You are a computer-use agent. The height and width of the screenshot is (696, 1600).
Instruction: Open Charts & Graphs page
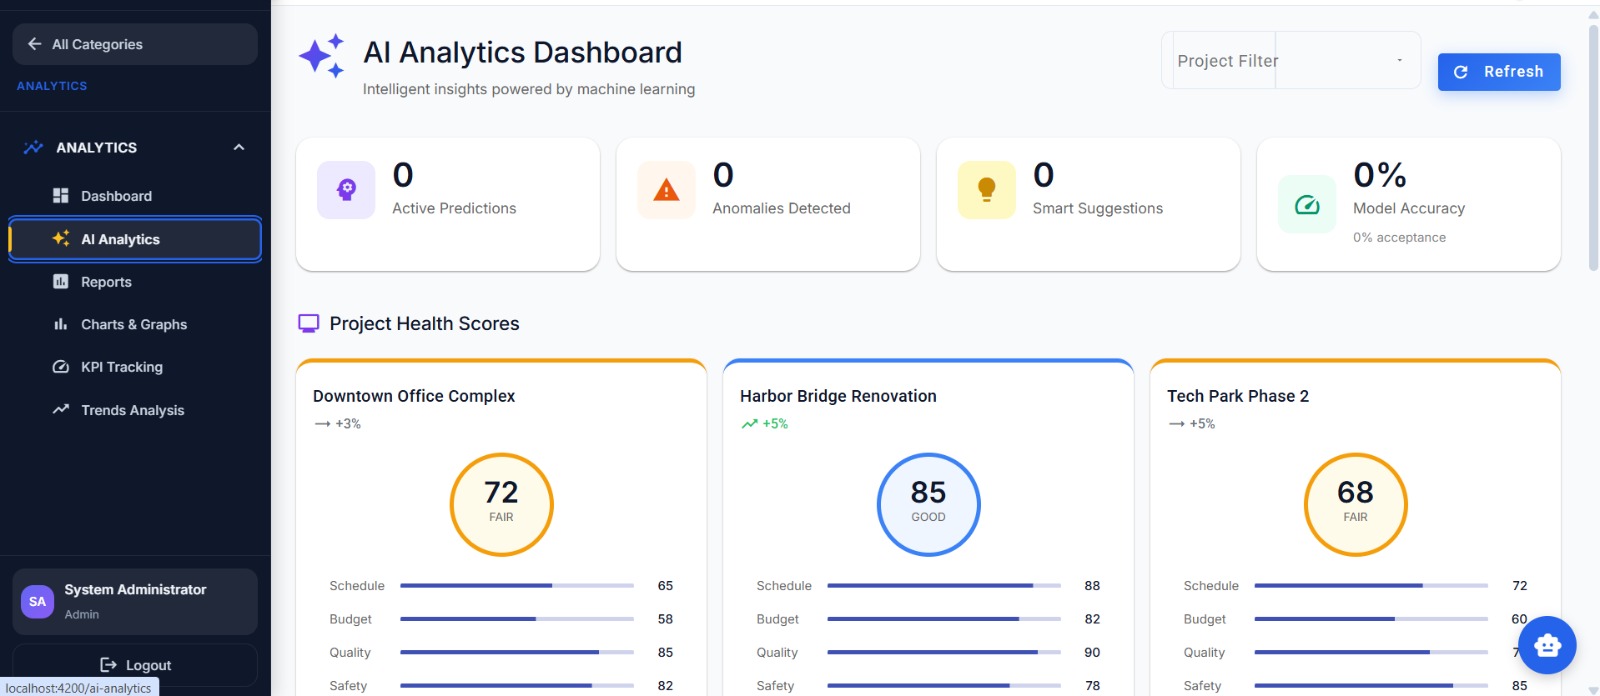click(135, 324)
